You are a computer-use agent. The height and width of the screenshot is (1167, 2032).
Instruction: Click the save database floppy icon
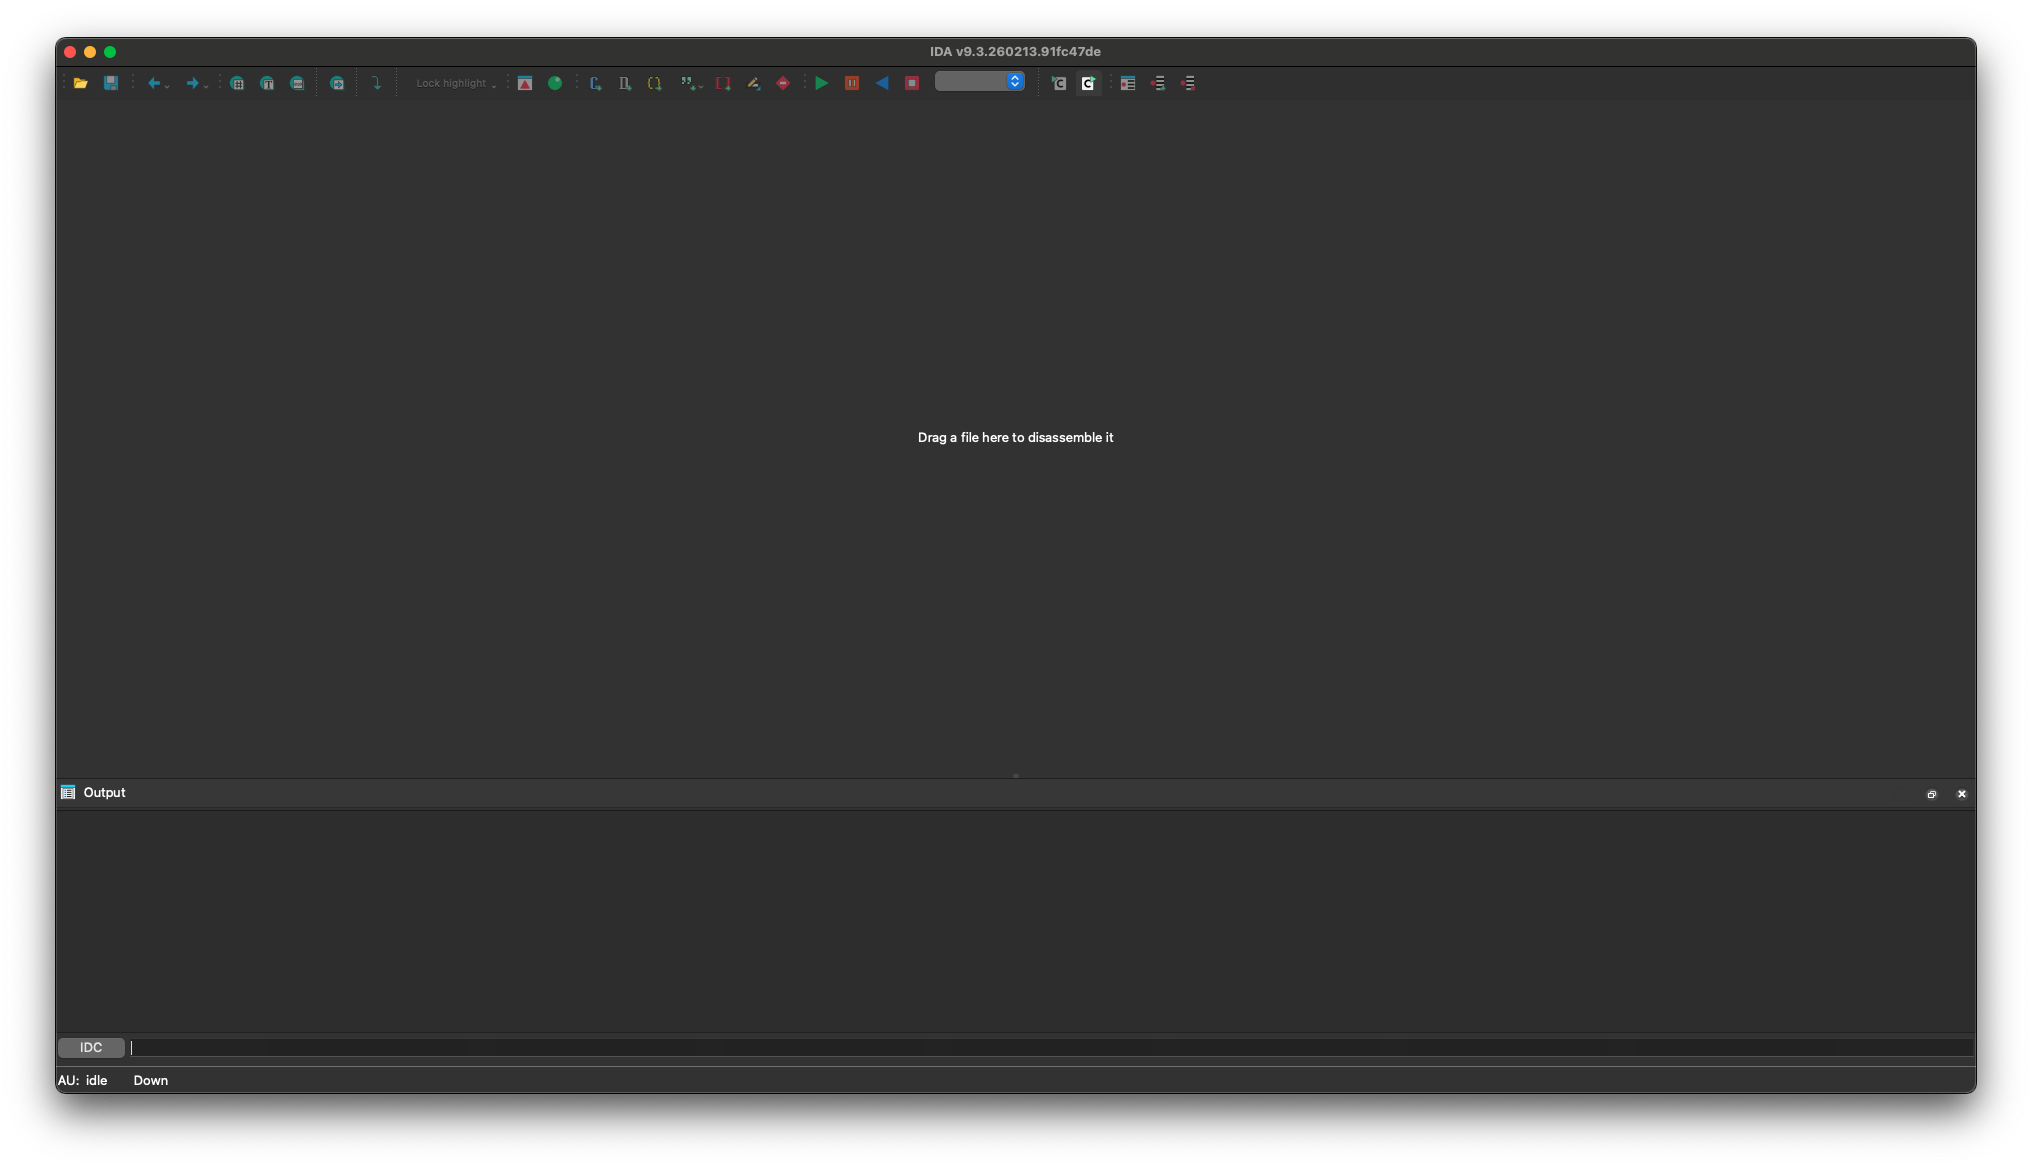(111, 83)
